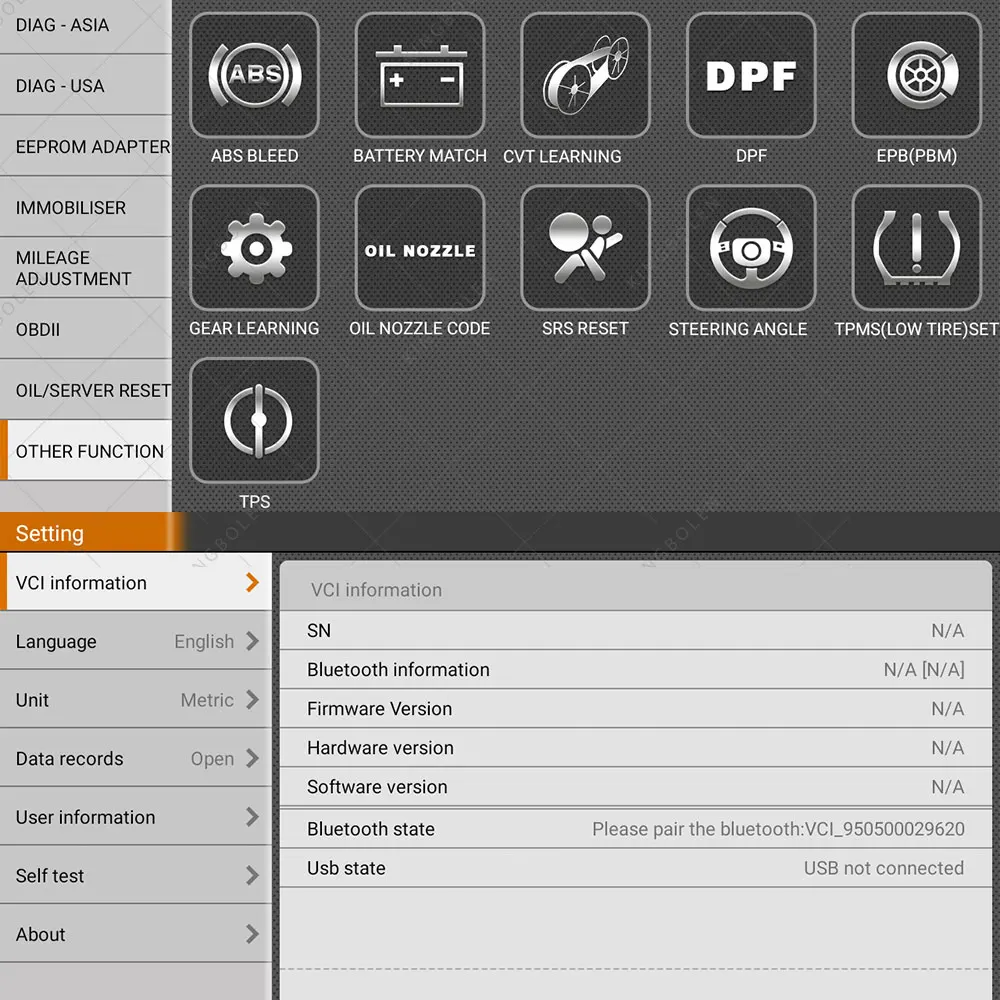This screenshot has height=1000, width=1000.
Task: Click the N/A [N/A] Bluetooth value
Action: (924, 670)
